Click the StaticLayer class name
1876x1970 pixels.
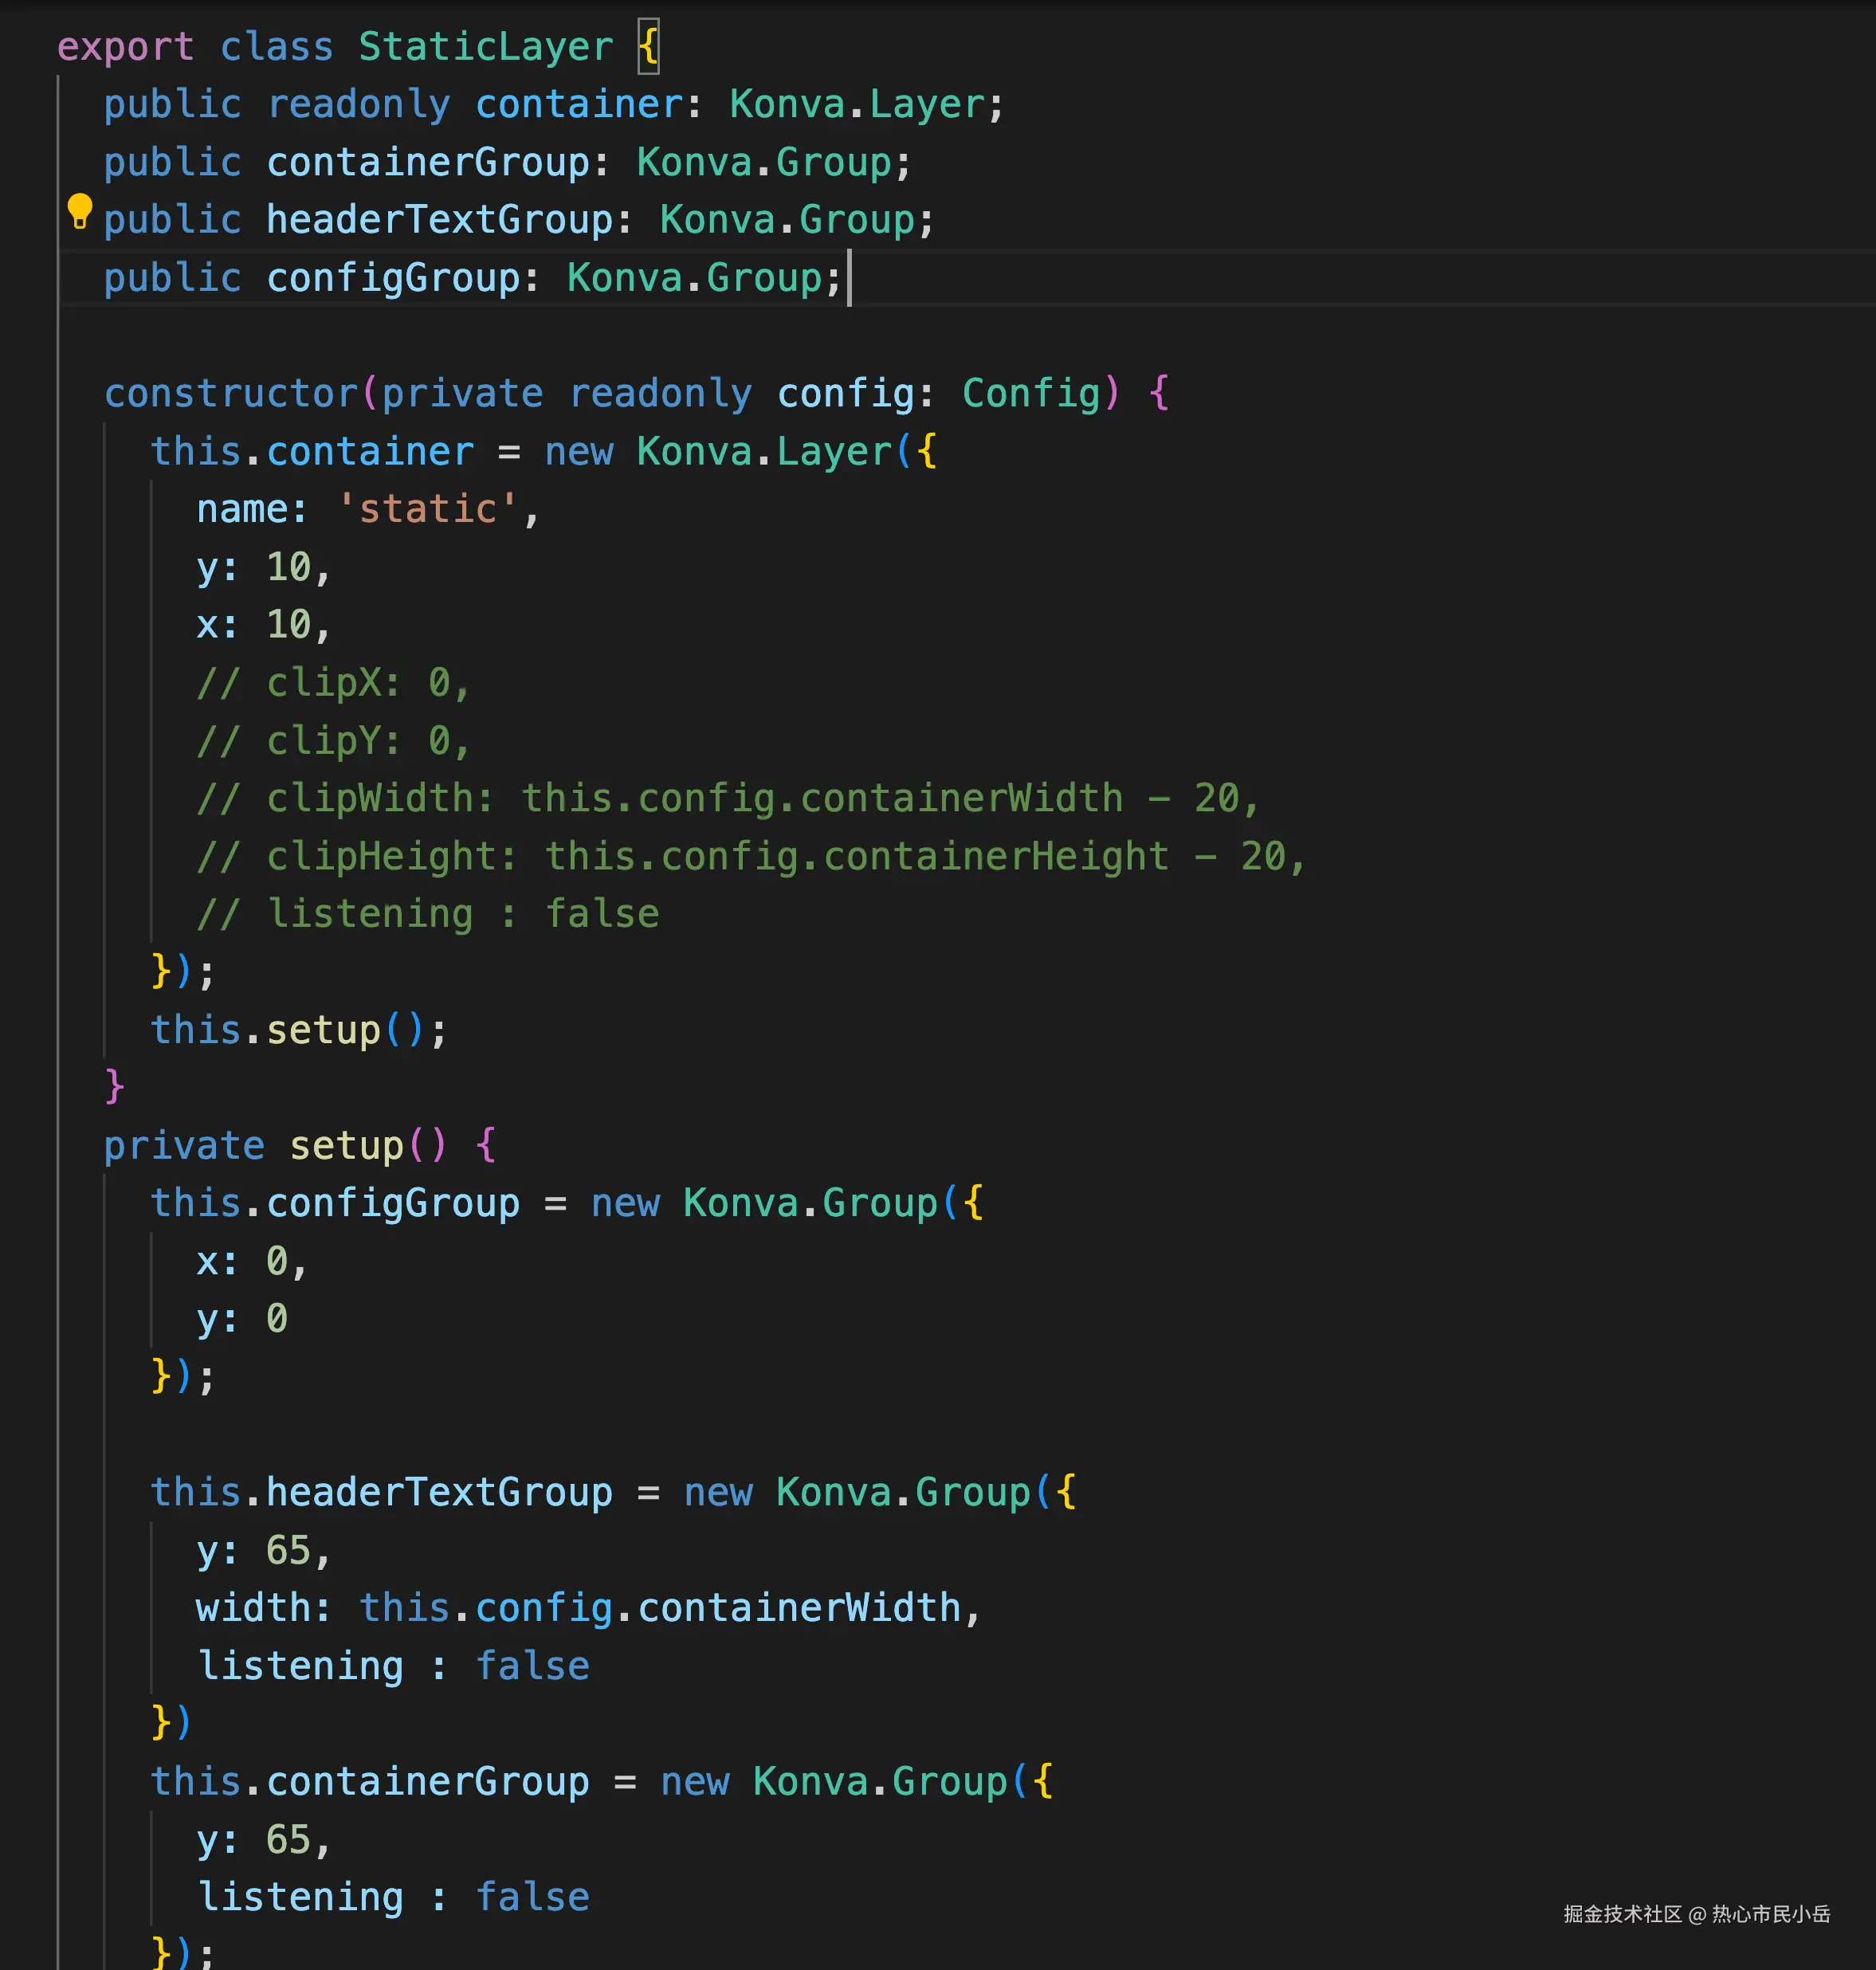coord(486,47)
